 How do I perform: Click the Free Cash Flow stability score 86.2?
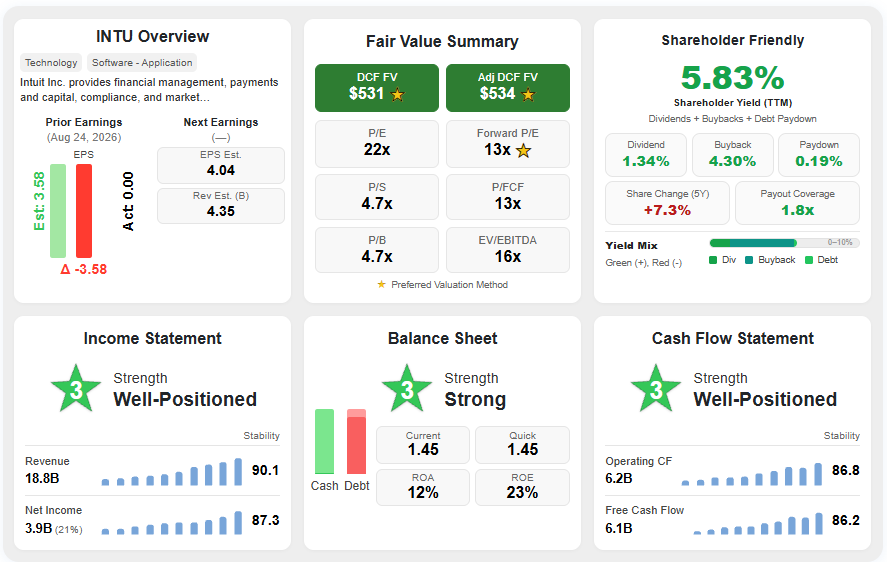click(846, 520)
